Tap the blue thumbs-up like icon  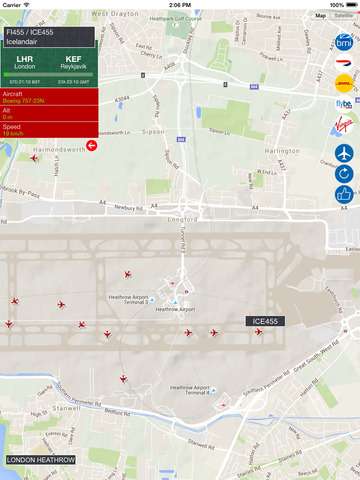[x=344, y=194]
